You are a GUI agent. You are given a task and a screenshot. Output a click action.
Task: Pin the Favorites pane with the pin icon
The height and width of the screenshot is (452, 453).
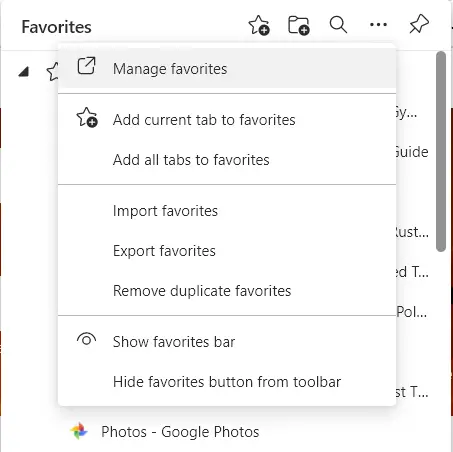pos(419,24)
